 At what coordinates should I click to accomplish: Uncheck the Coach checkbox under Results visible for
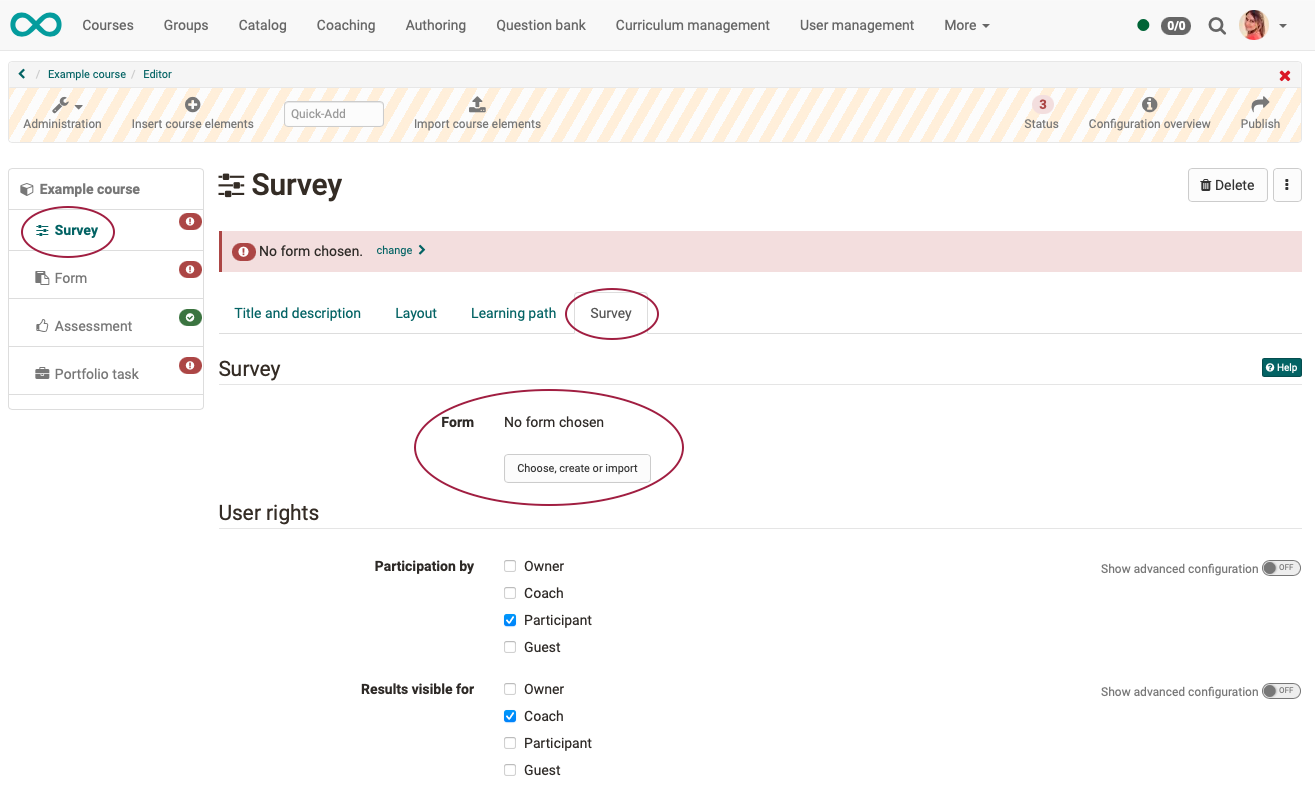510,715
